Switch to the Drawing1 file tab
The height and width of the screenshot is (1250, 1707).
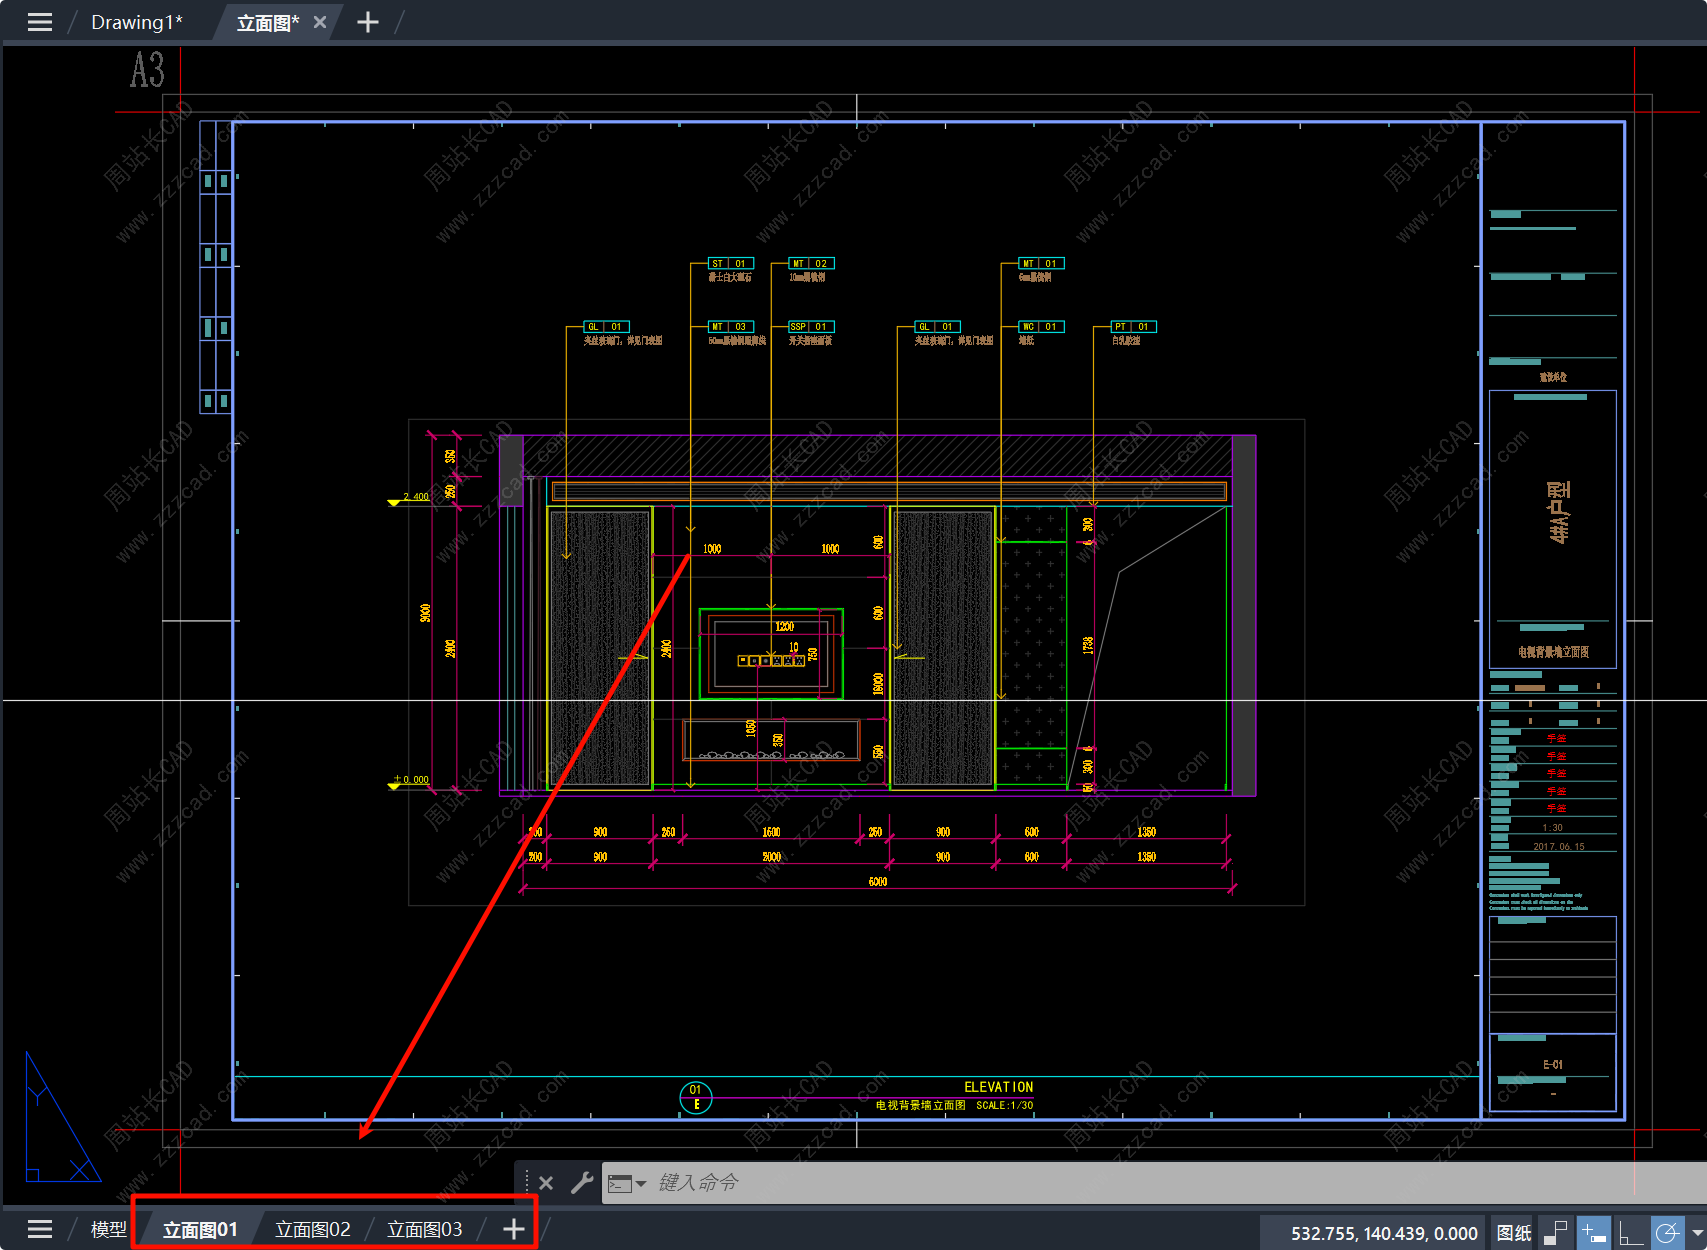click(x=136, y=22)
